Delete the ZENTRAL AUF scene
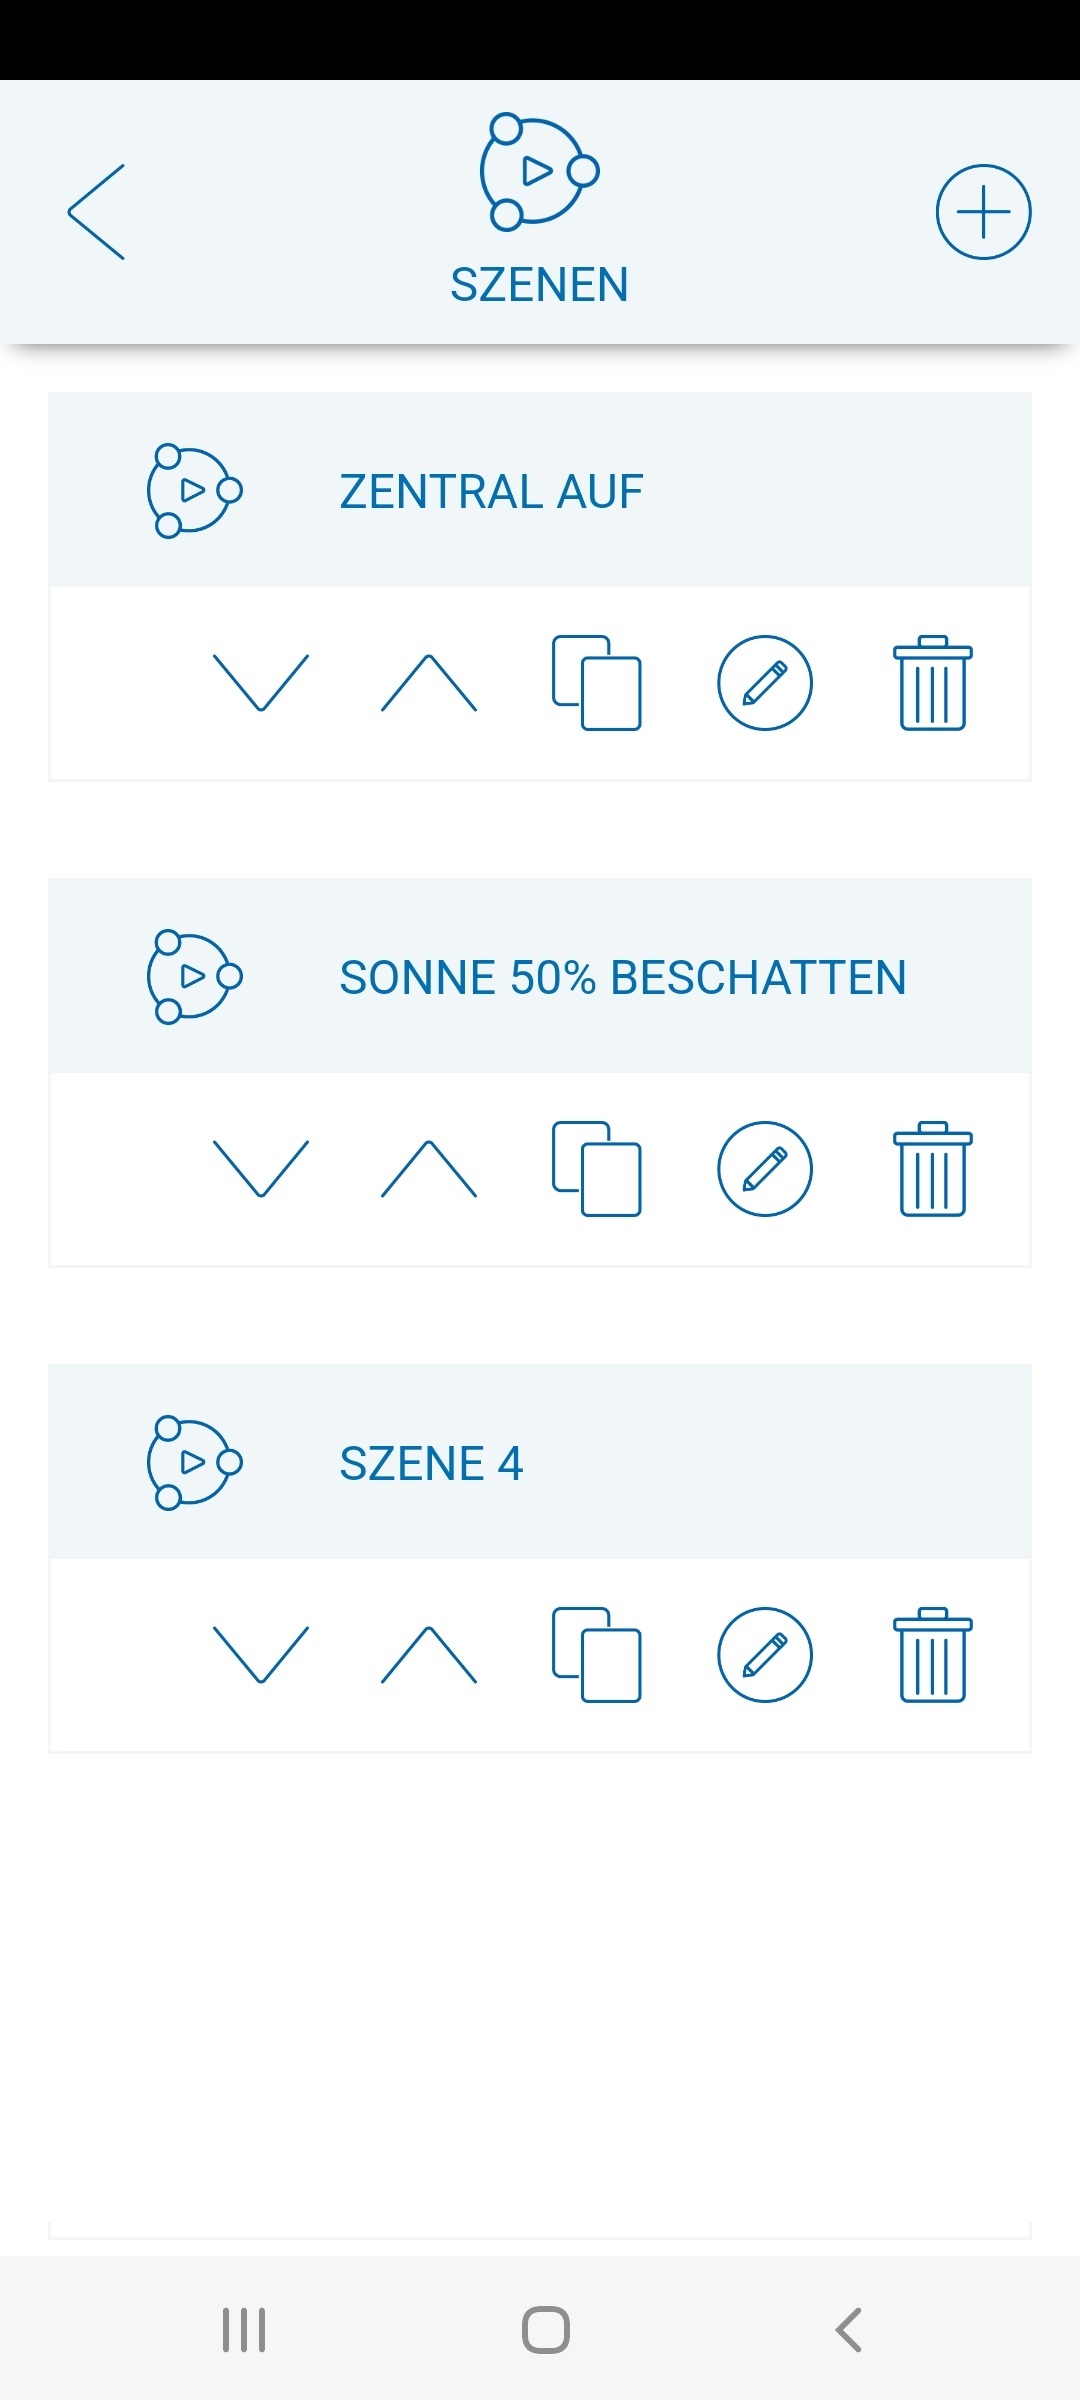 [932, 683]
